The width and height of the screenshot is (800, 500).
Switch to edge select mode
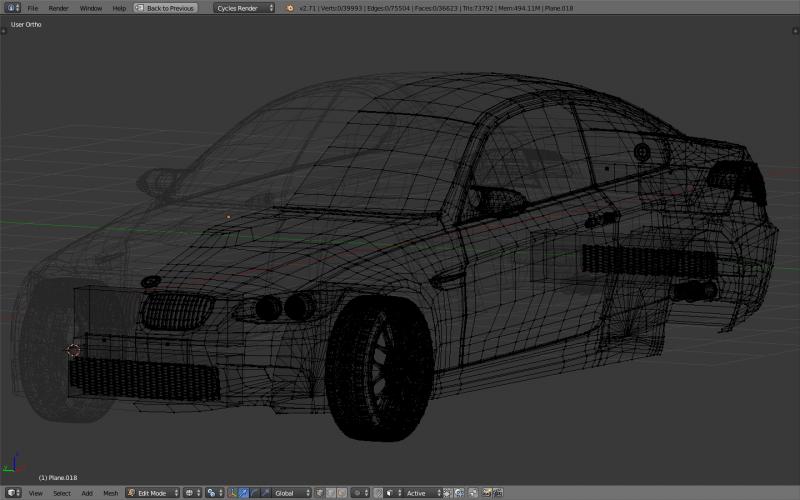click(331, 493)
